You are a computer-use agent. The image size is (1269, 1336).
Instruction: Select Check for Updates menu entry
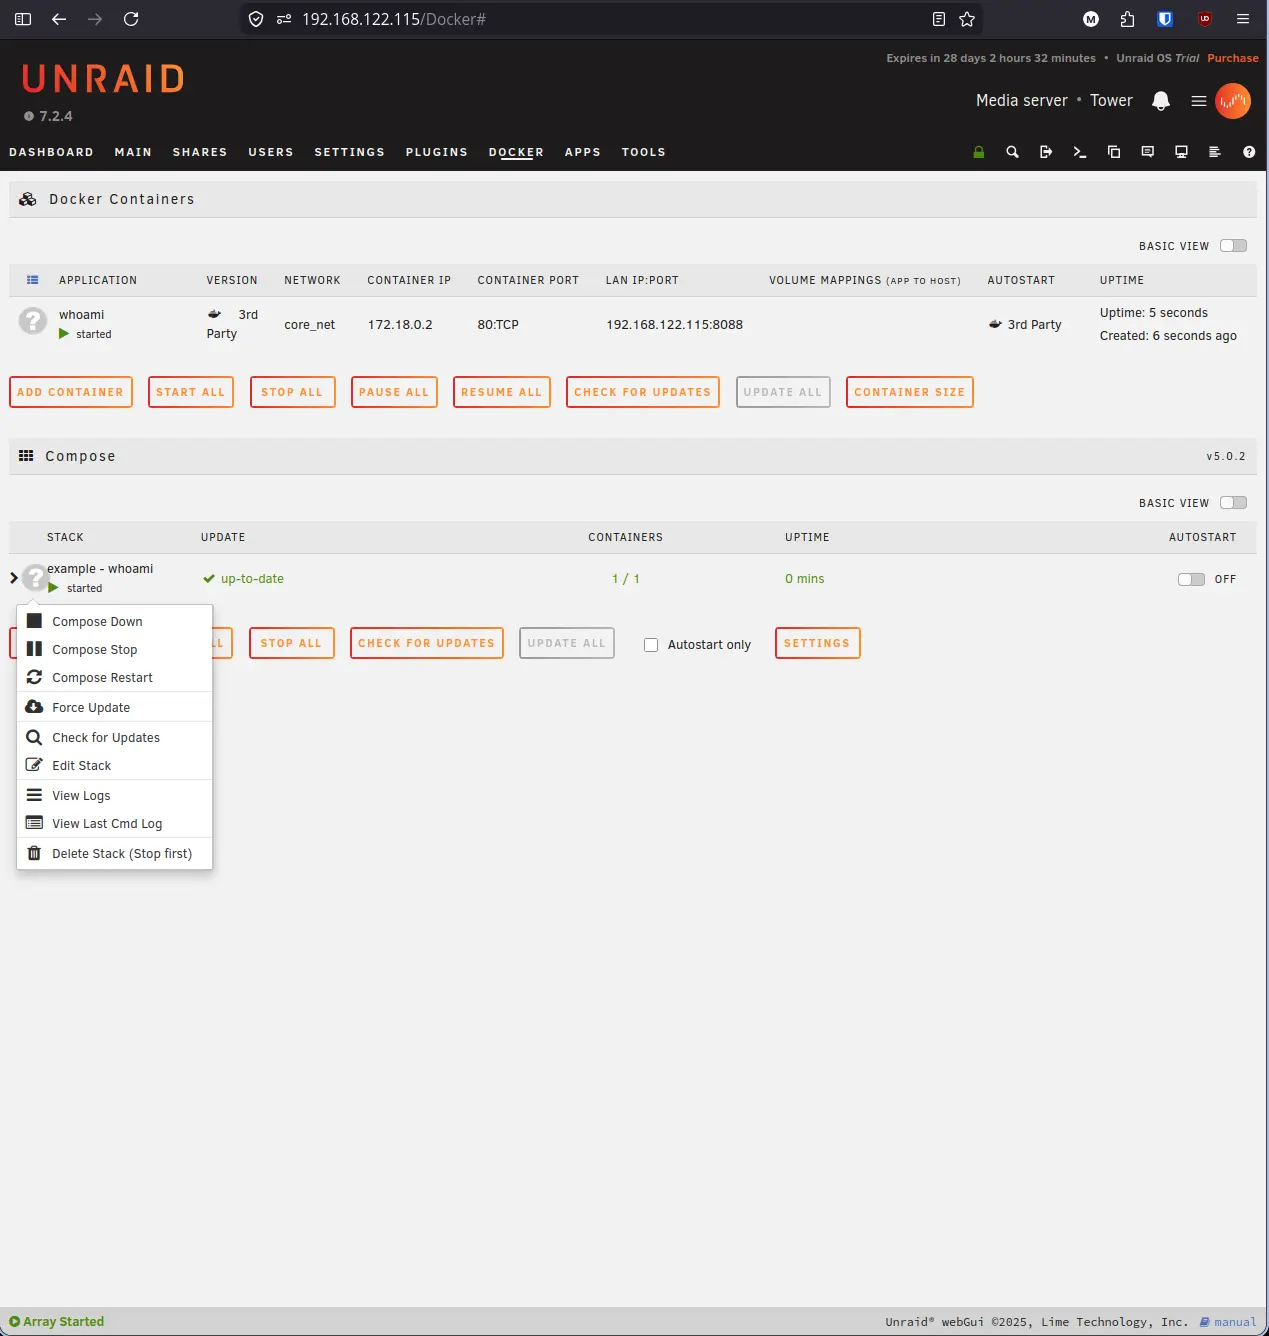115,737
